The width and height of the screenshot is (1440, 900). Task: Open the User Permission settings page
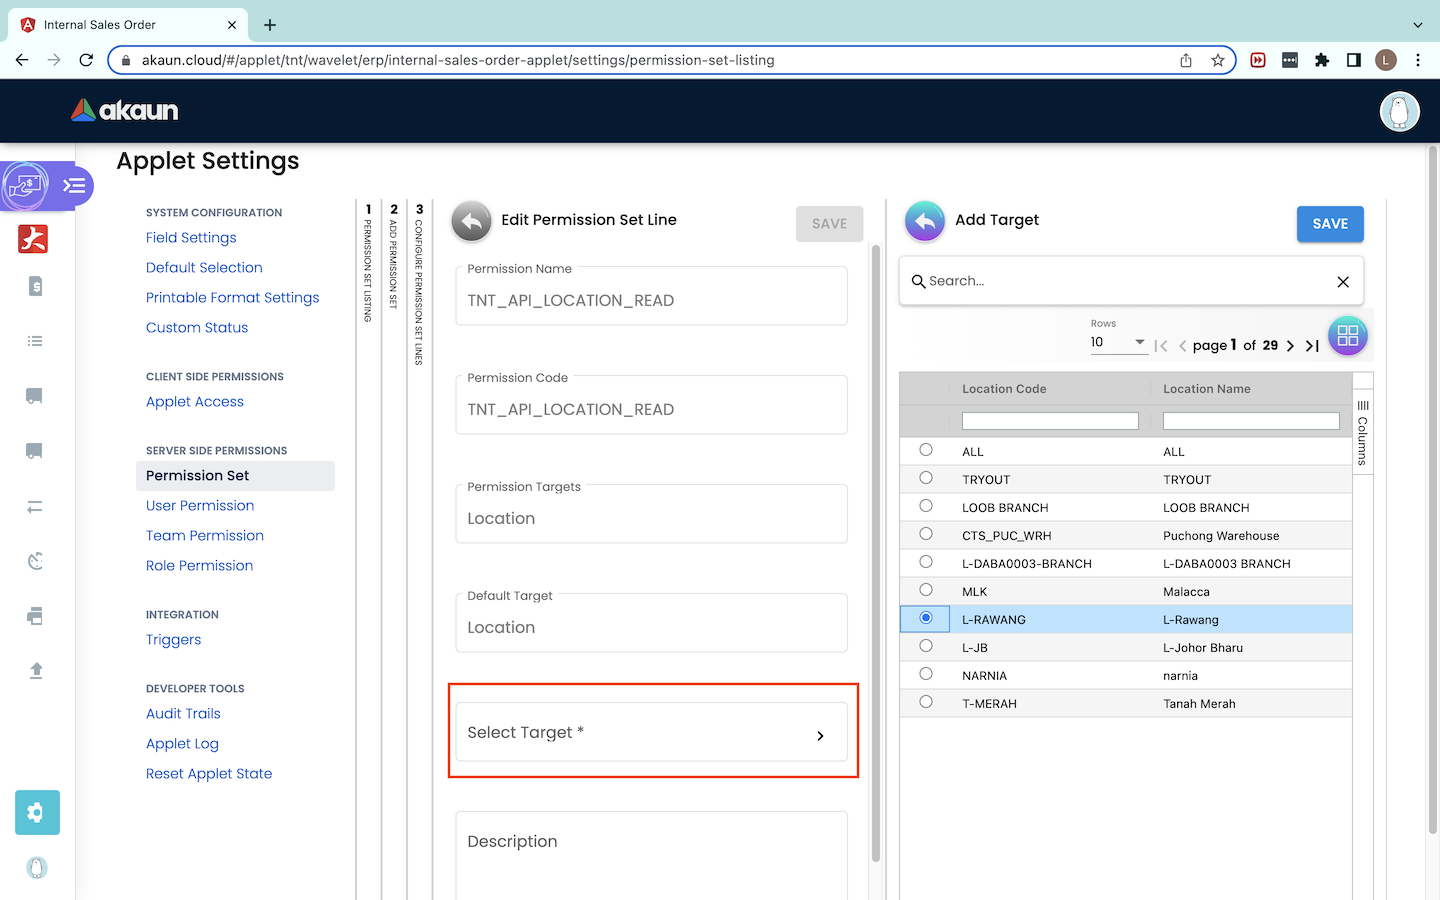coord(200,506)
